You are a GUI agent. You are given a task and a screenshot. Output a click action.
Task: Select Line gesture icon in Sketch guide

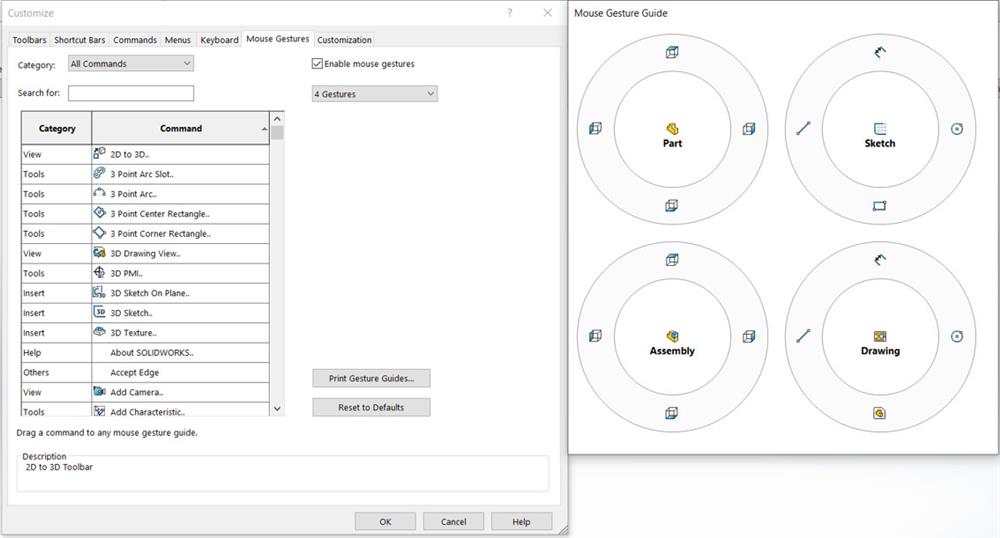click(x=803, y=129)
